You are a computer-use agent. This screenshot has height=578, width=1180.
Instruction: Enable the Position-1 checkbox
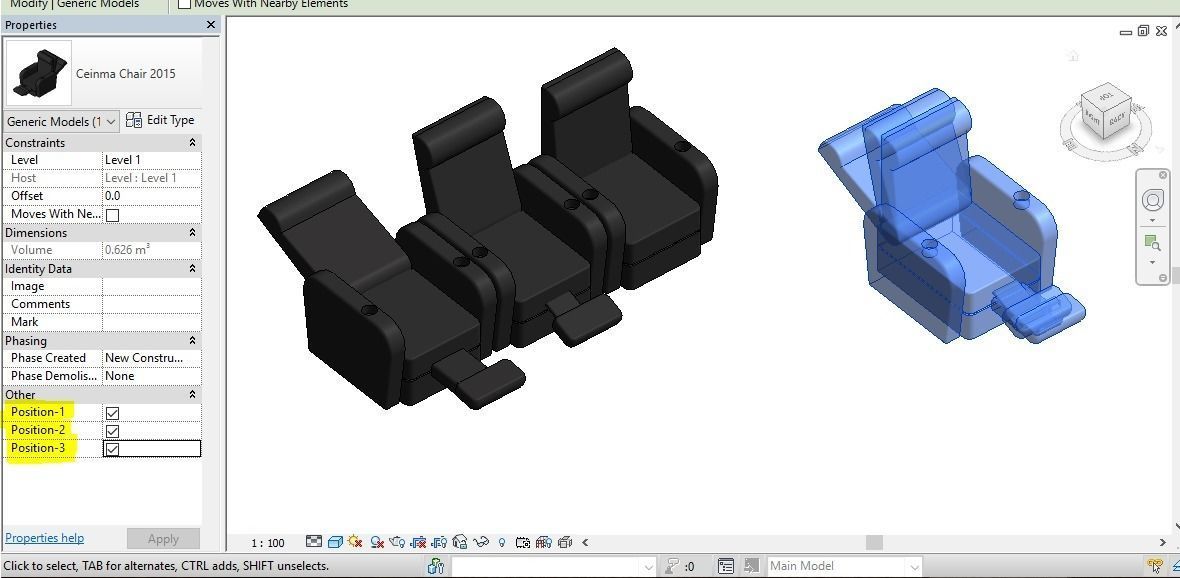coord(112,412)
